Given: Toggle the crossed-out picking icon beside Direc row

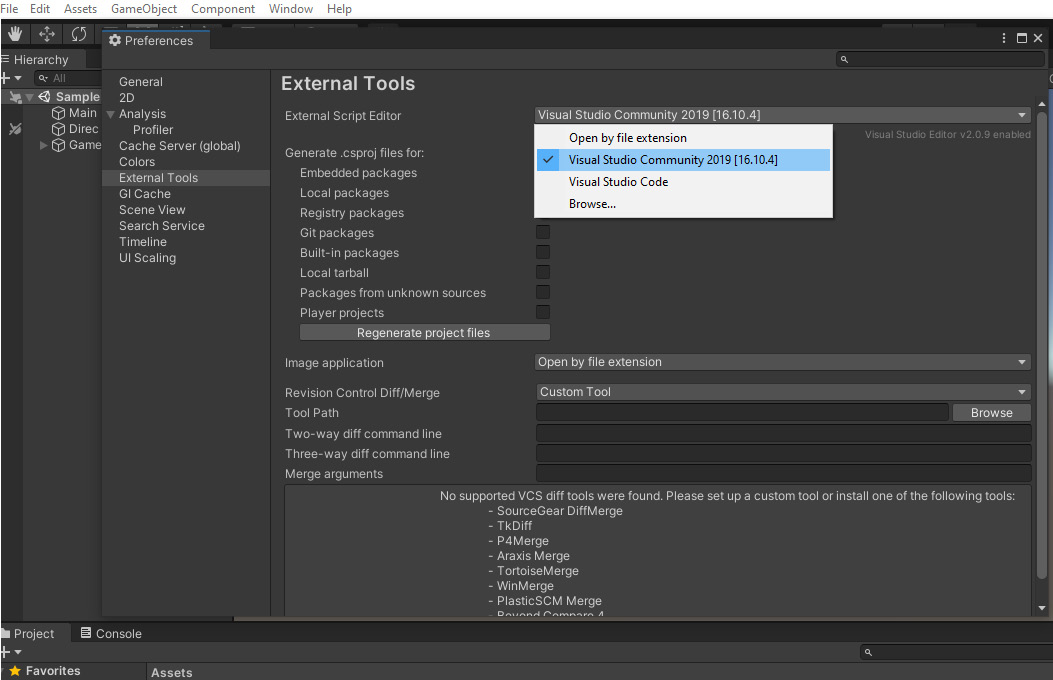Looking at the screenshot, I should (15, 129).
